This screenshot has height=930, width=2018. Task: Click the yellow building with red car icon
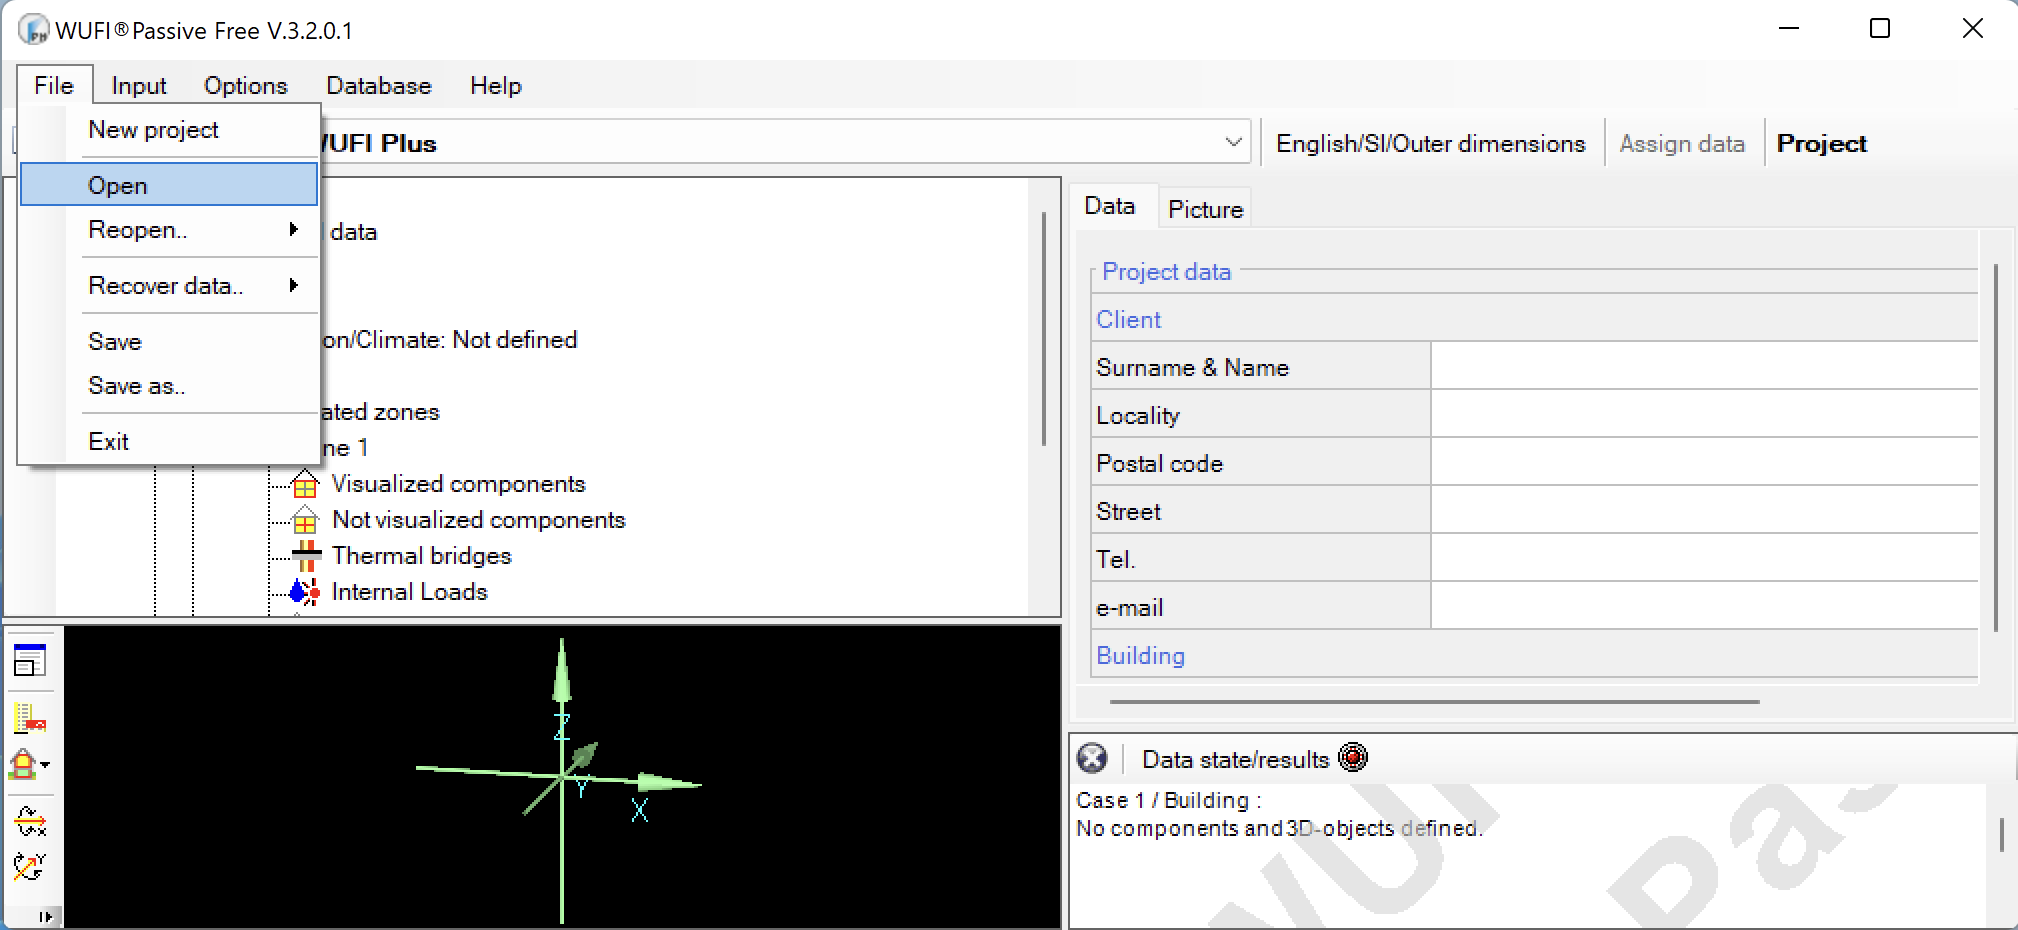tap(30, 717)
